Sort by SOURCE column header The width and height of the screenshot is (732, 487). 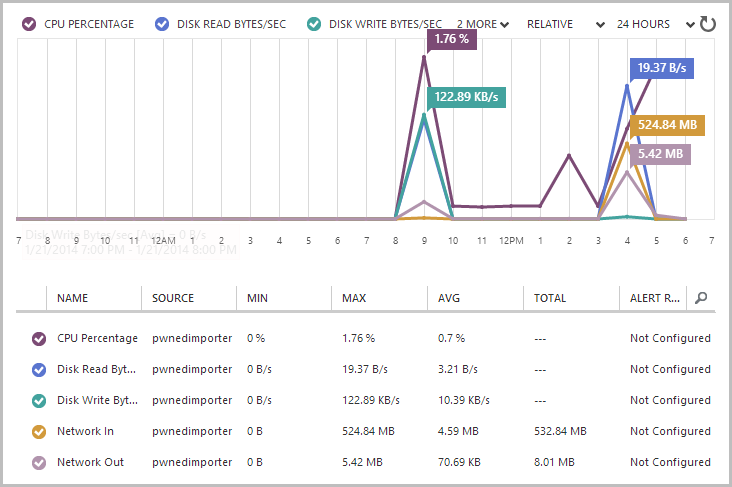(x=173, y=298)
